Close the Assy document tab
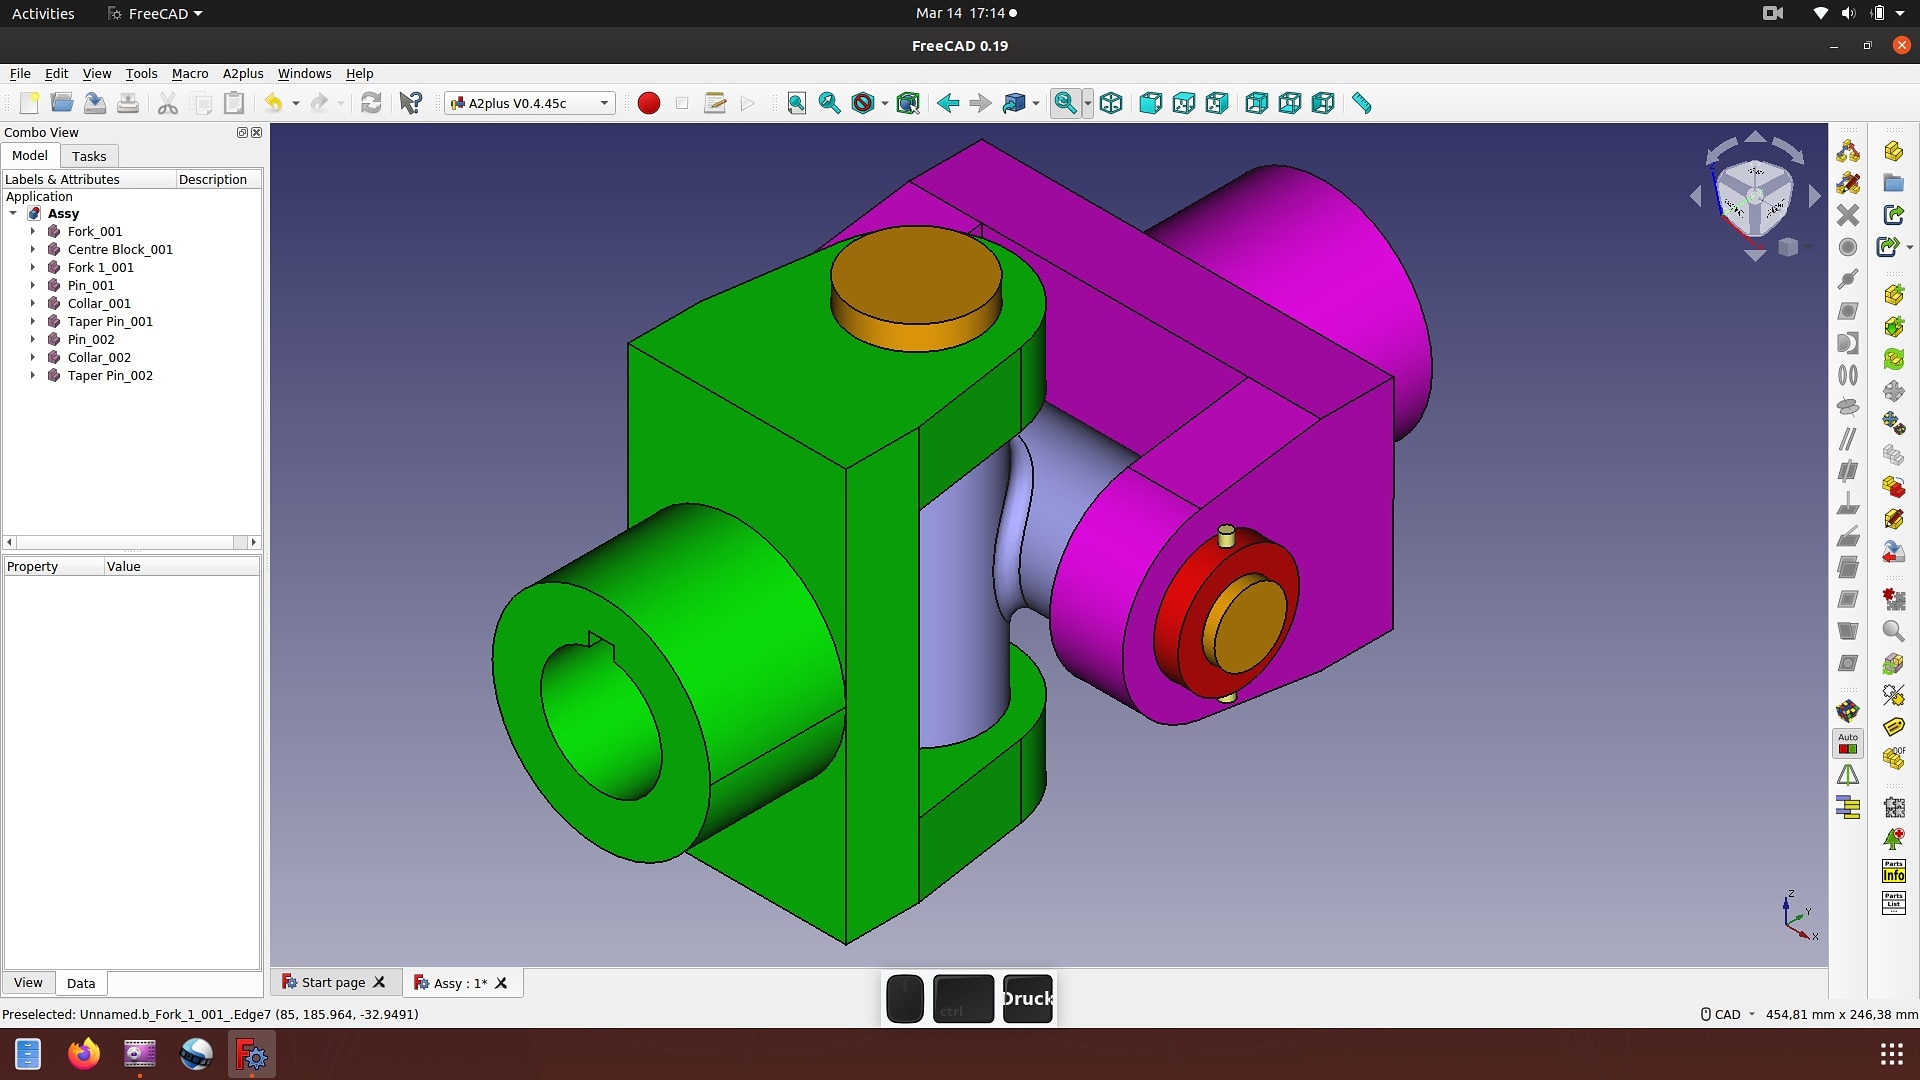 [x=501, y=983]
